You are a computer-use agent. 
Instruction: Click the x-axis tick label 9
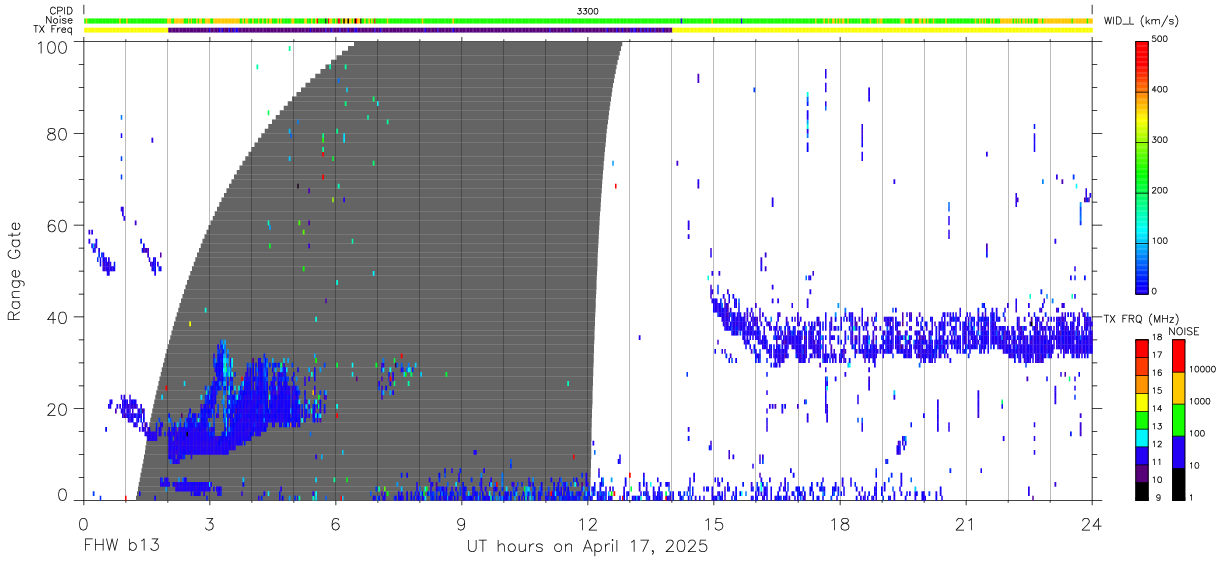[x=461, y=526]
